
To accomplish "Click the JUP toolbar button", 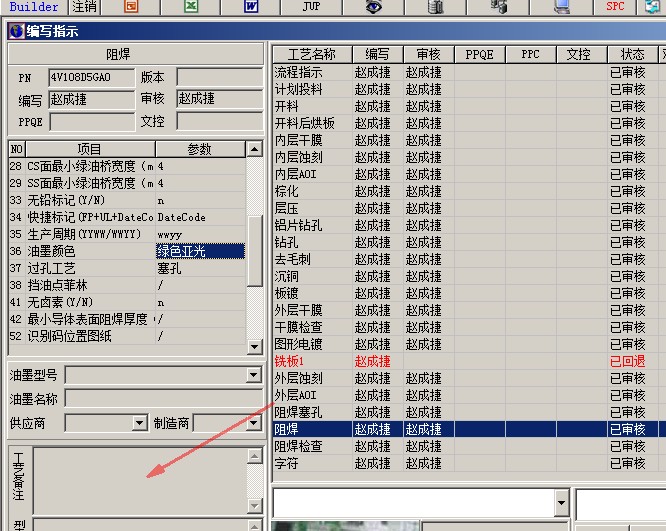I will coord(311,6).
